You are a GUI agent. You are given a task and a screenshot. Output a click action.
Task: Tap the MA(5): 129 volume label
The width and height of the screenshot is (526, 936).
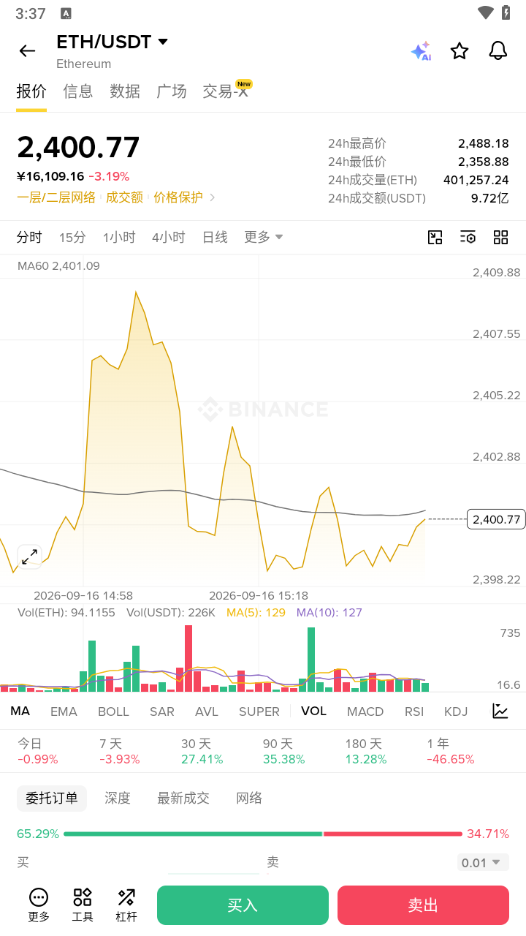[x=256, y=612]
